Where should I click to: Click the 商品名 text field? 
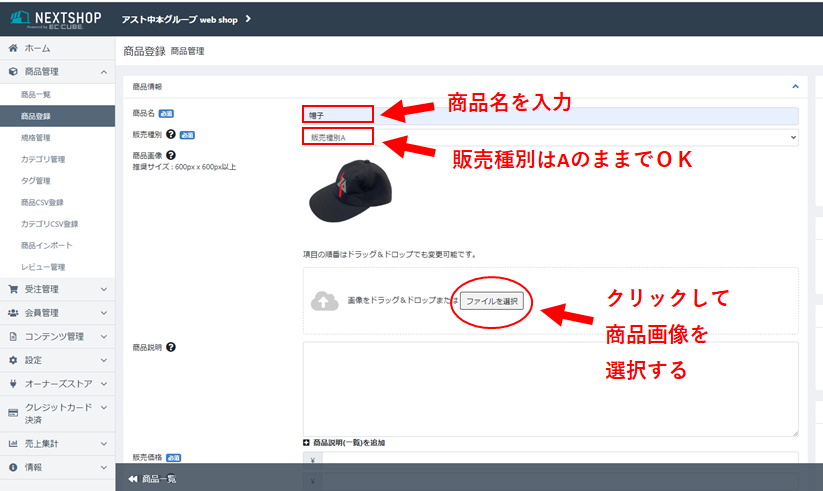[550, 115]
